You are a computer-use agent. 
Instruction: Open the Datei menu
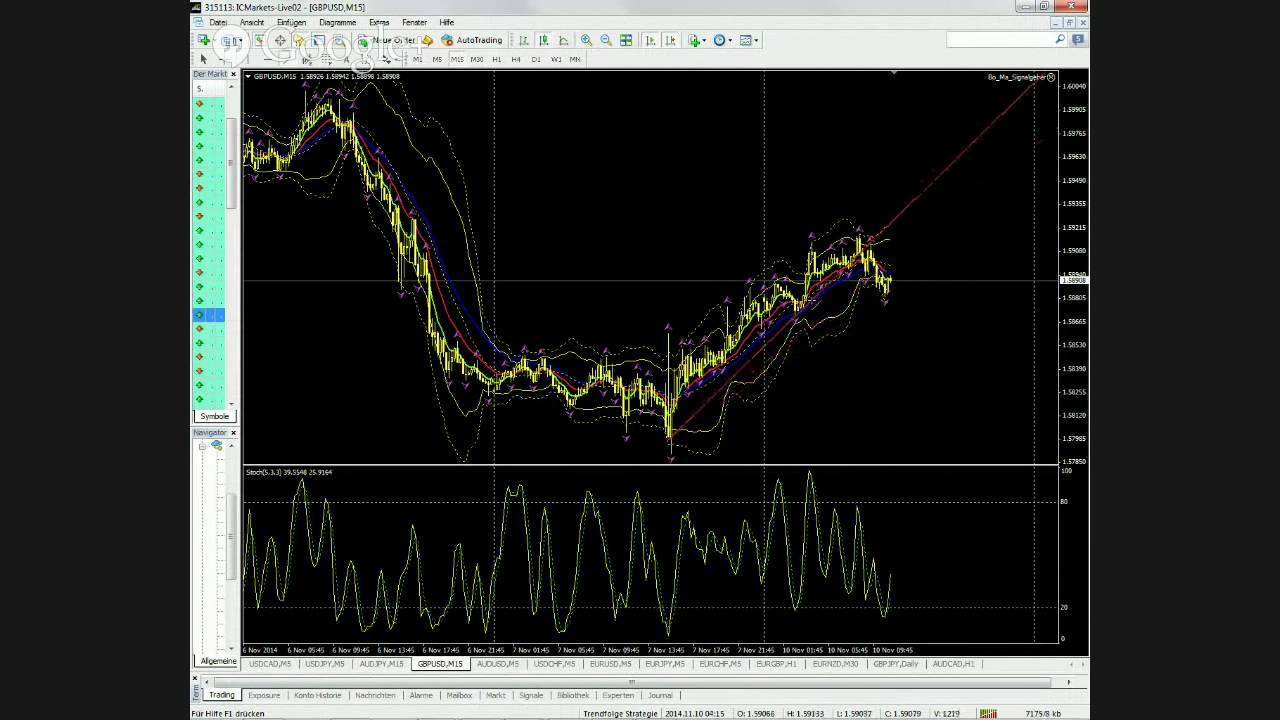point(218,22)
